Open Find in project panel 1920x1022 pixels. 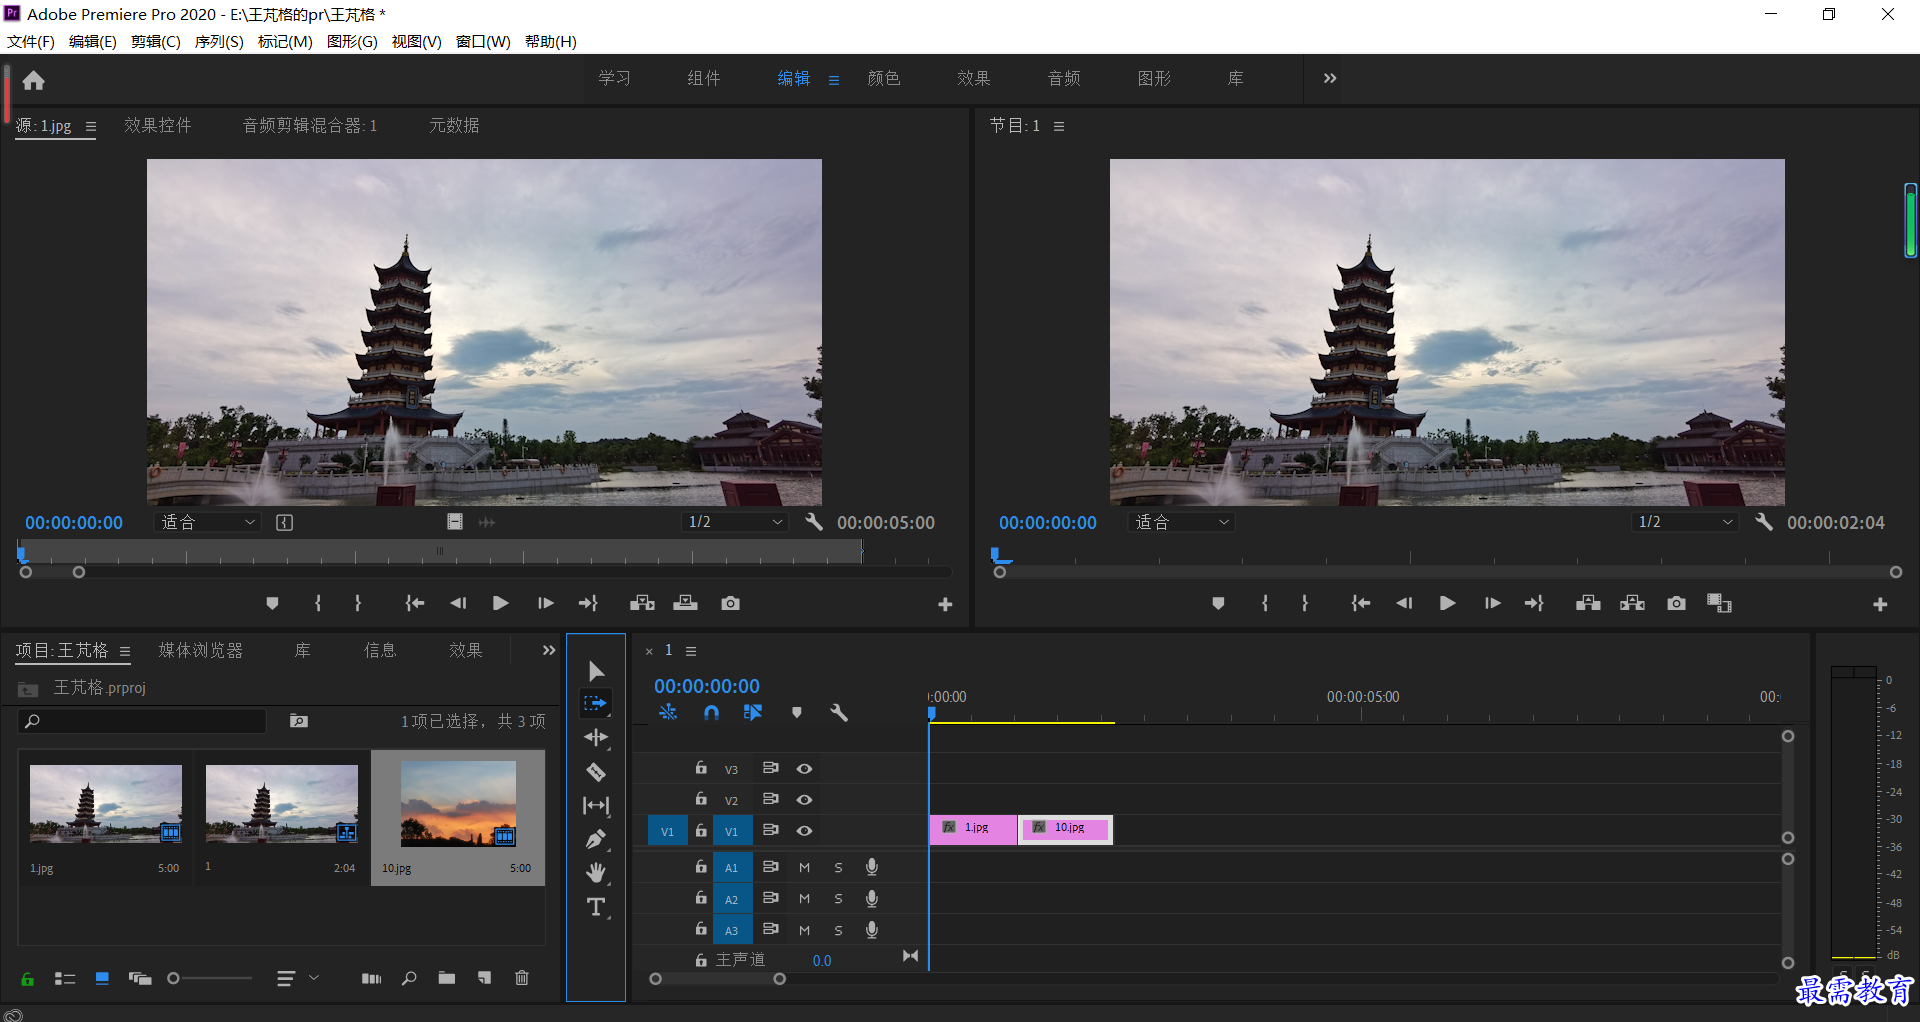[409, 978]
